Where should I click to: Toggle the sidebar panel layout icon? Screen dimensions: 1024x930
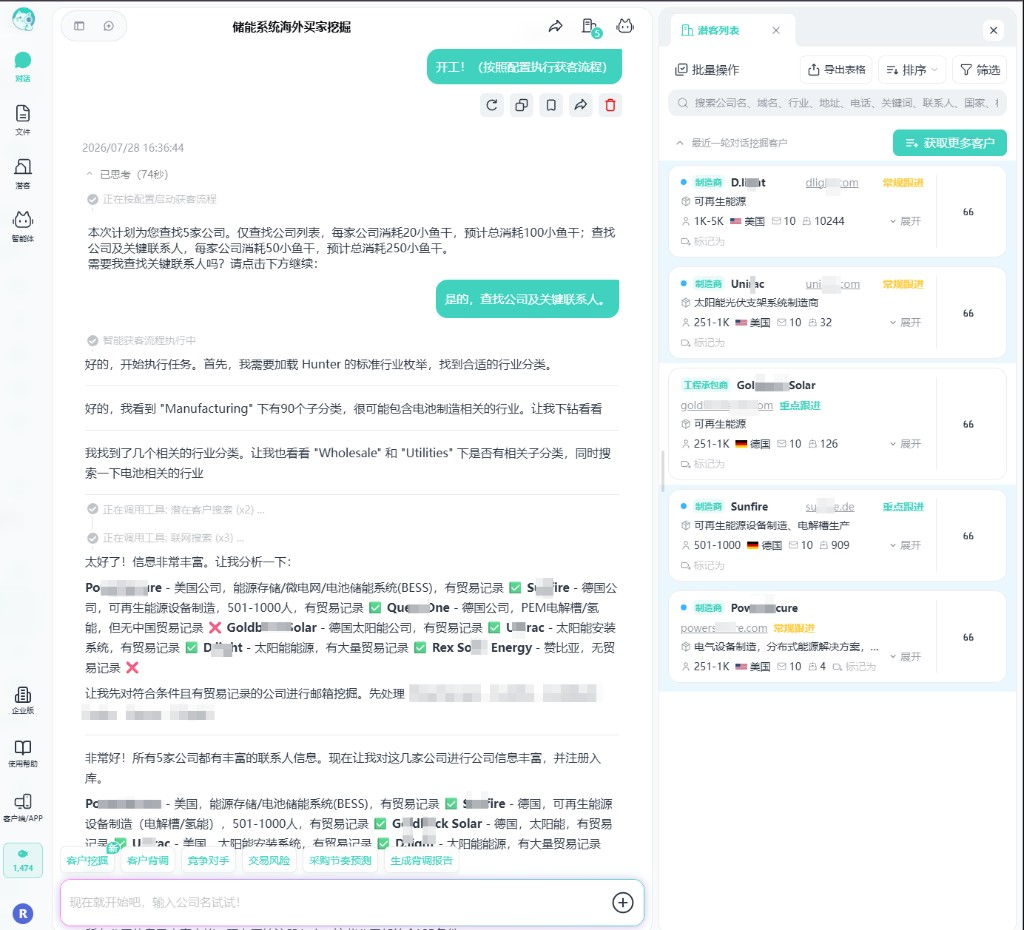coord(79,26)
